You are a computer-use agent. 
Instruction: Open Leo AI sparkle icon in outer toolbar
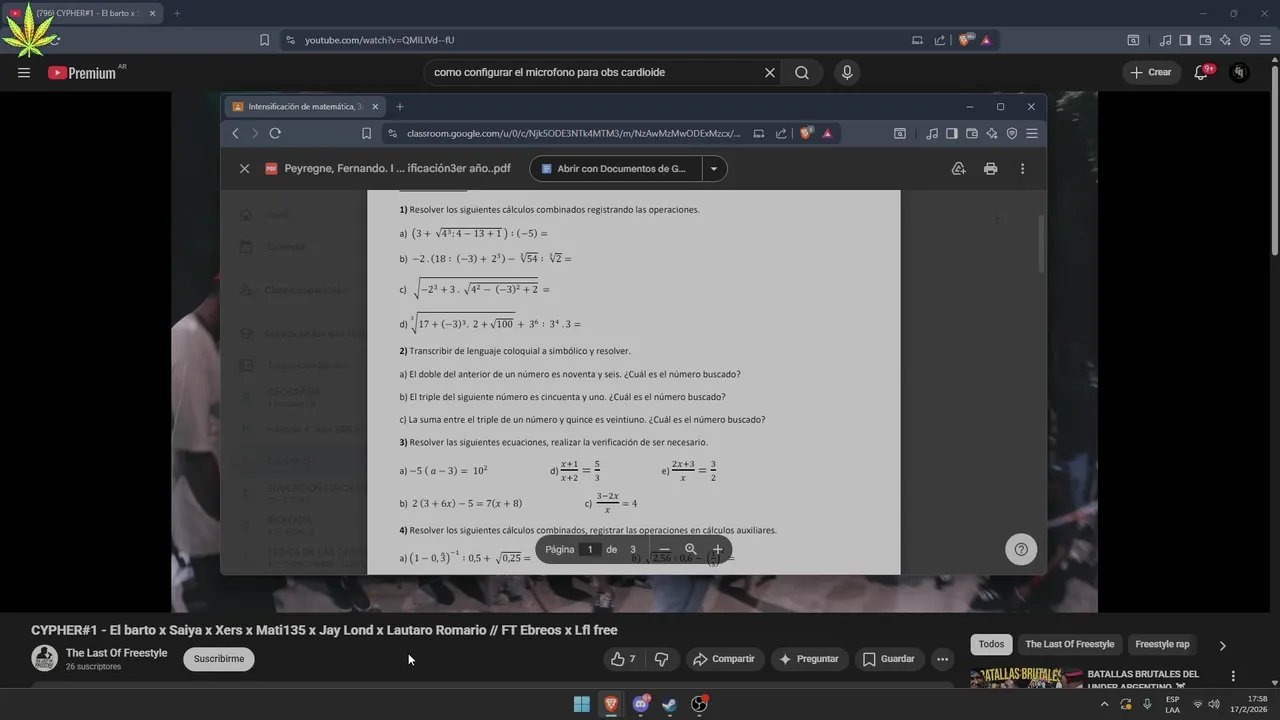(1225, 40)
